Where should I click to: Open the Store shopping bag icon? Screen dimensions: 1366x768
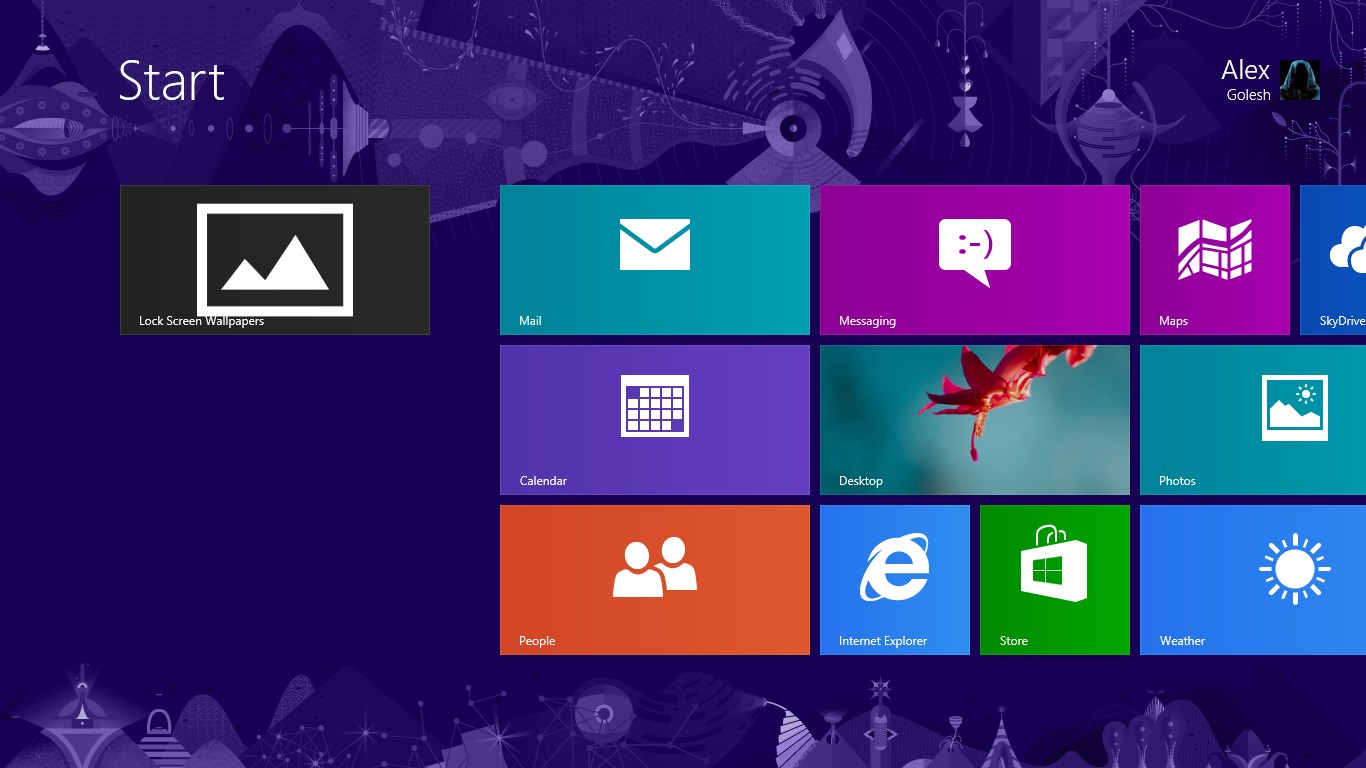1054,564
